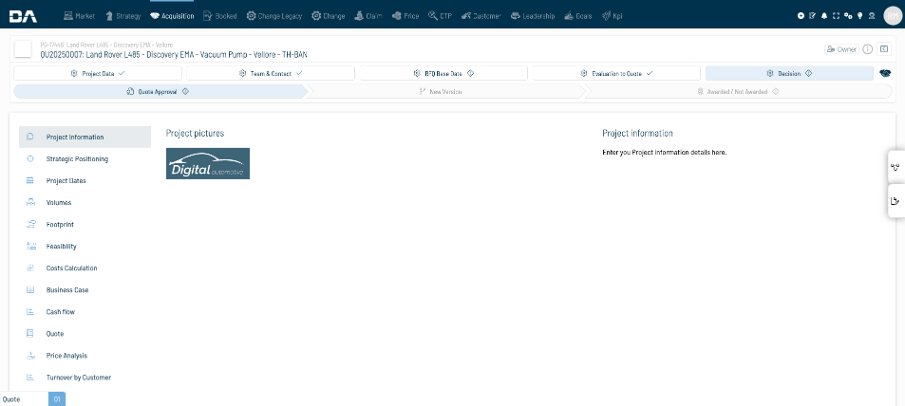Open the Market menu
Screen dimensions: 905x406
[79, 16]
